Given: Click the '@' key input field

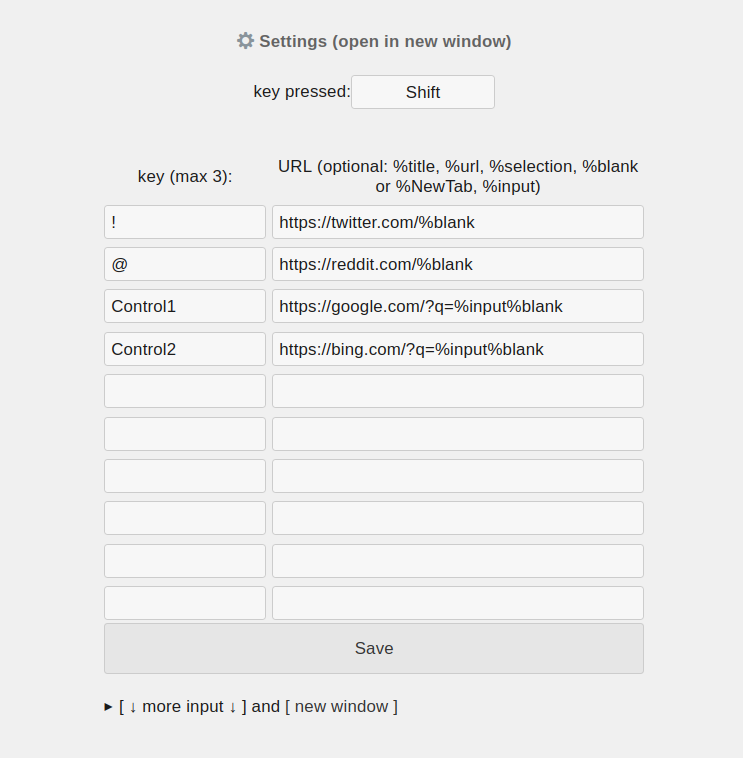Looking at the screenshot, I should tap(185, 264).
